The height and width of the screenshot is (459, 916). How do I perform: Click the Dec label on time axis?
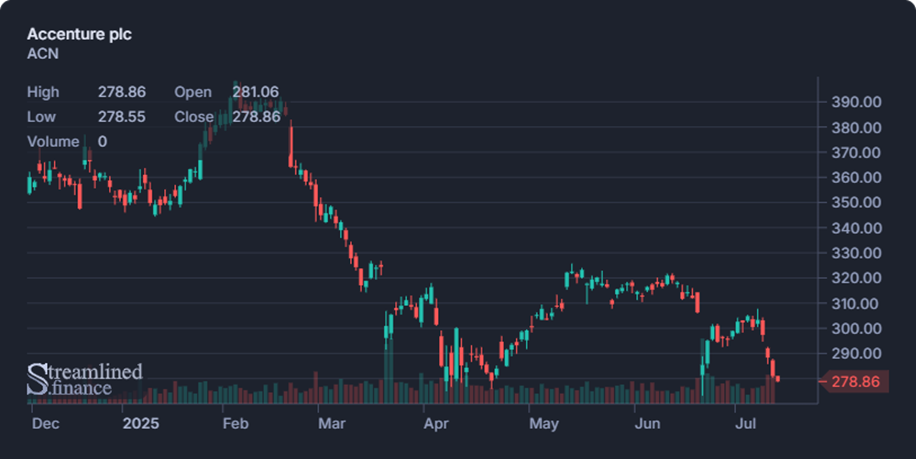coord(46,423)
